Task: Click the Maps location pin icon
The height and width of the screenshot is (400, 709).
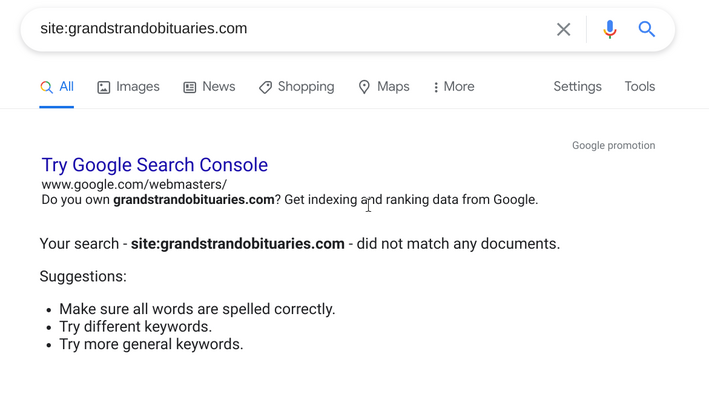Action: (x=364, y=87)
